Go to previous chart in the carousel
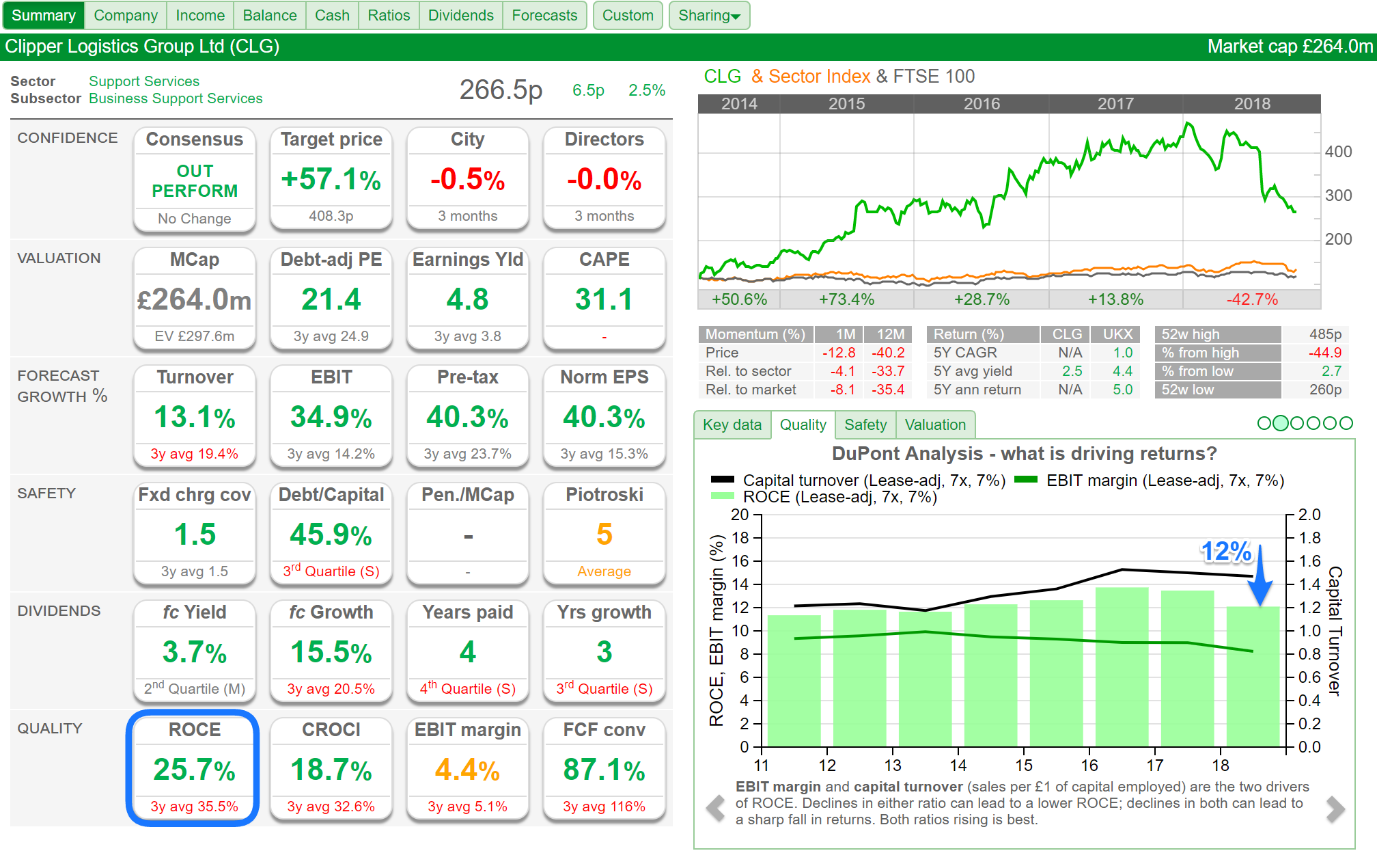 coord(715,808)
